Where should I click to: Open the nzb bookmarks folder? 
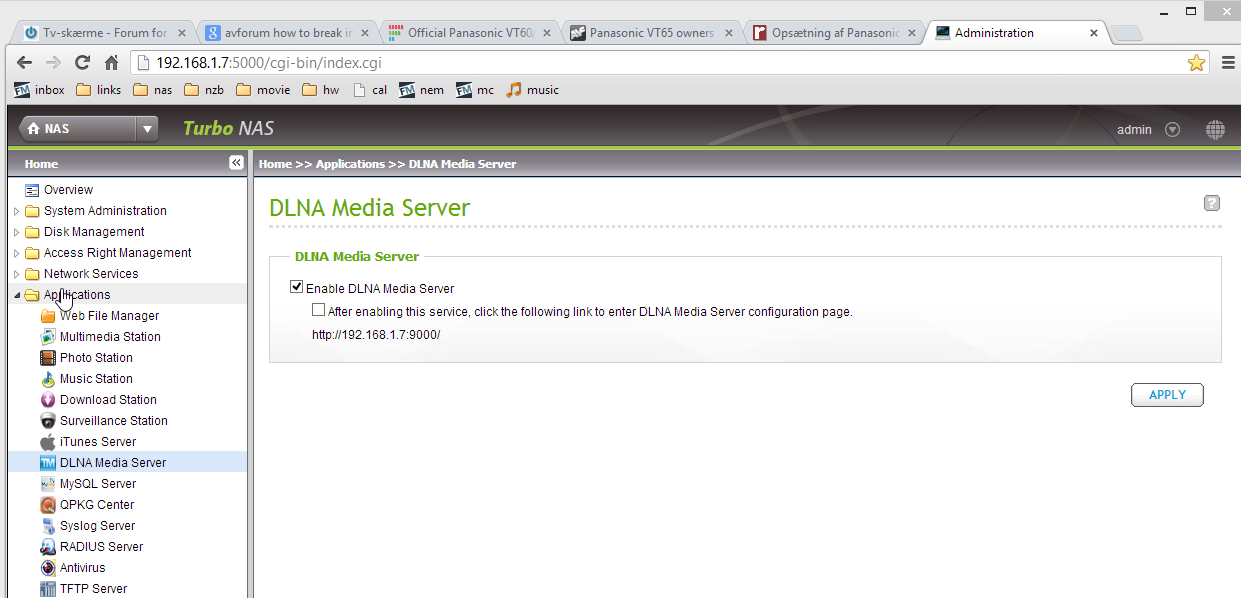click(205, 90)
